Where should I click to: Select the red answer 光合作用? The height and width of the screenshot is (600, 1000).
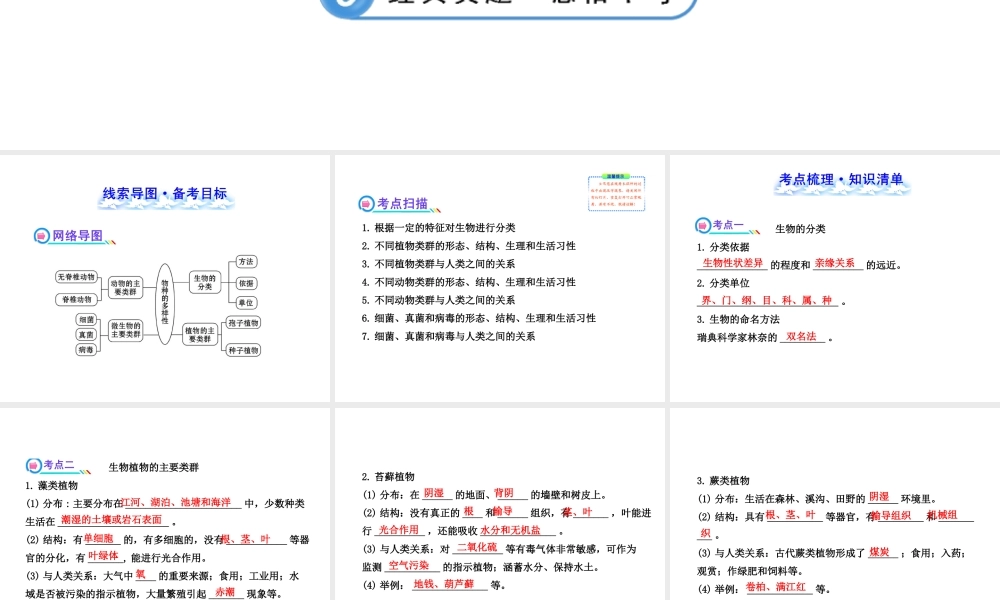click(x=399, y=530)
